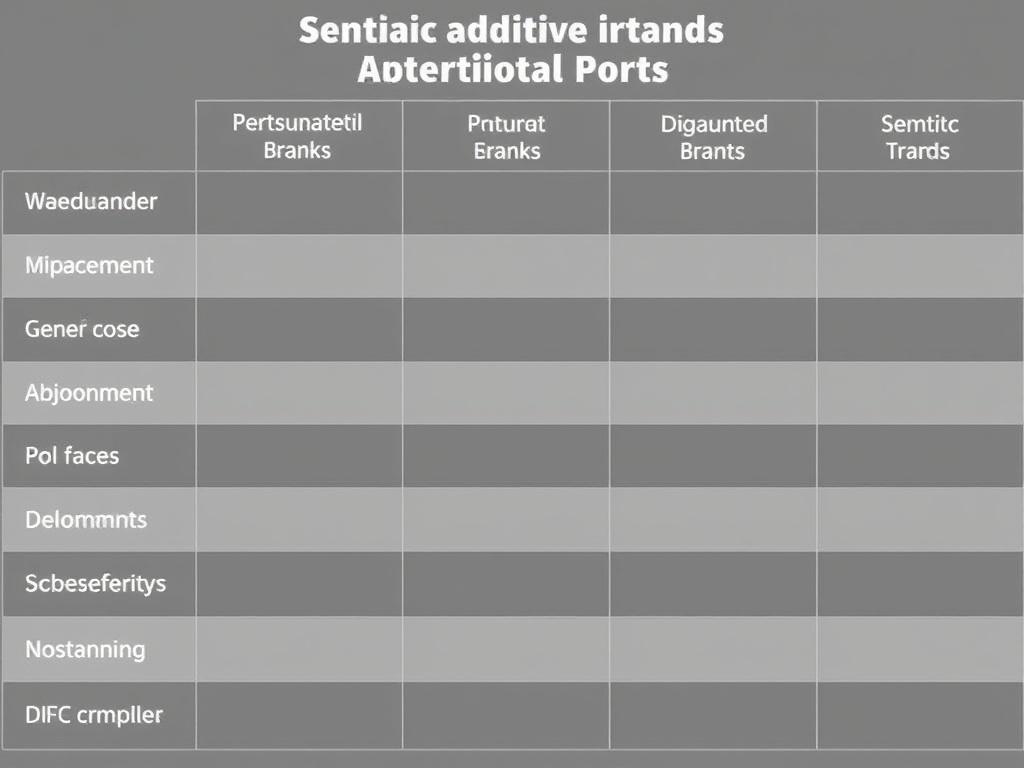Select Nostanning cell under Pertsunatetil Branks
Screen dimensions: 1024x768
tap(299, 649)
